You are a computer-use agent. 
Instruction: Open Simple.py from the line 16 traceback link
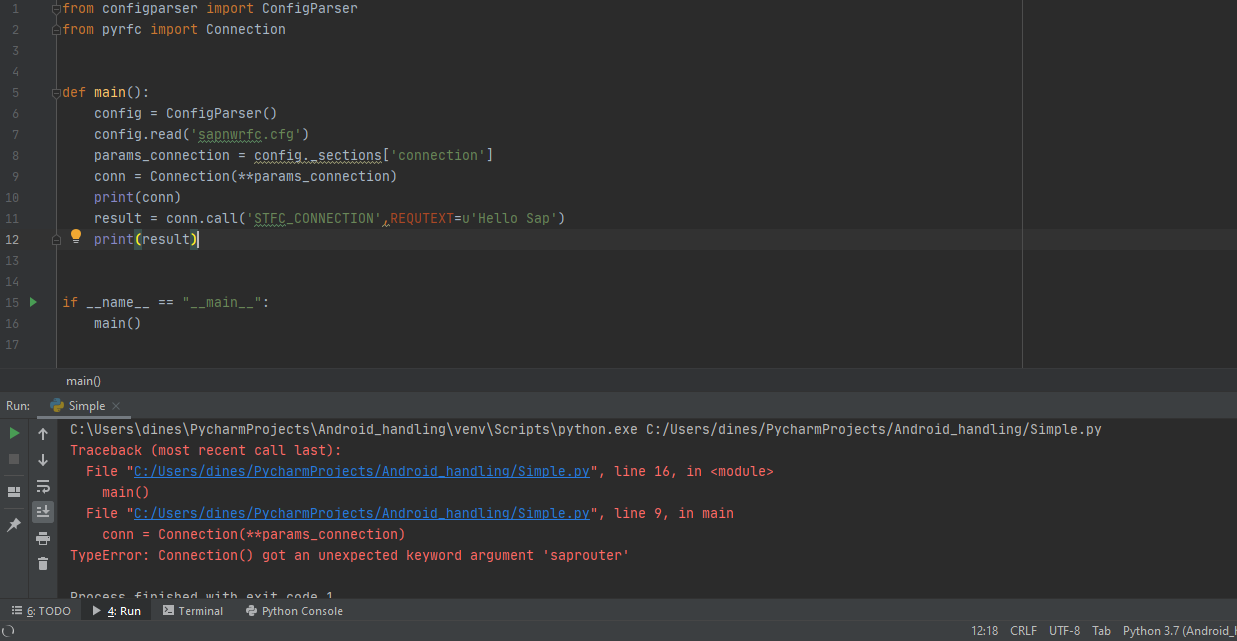point(360,470)
